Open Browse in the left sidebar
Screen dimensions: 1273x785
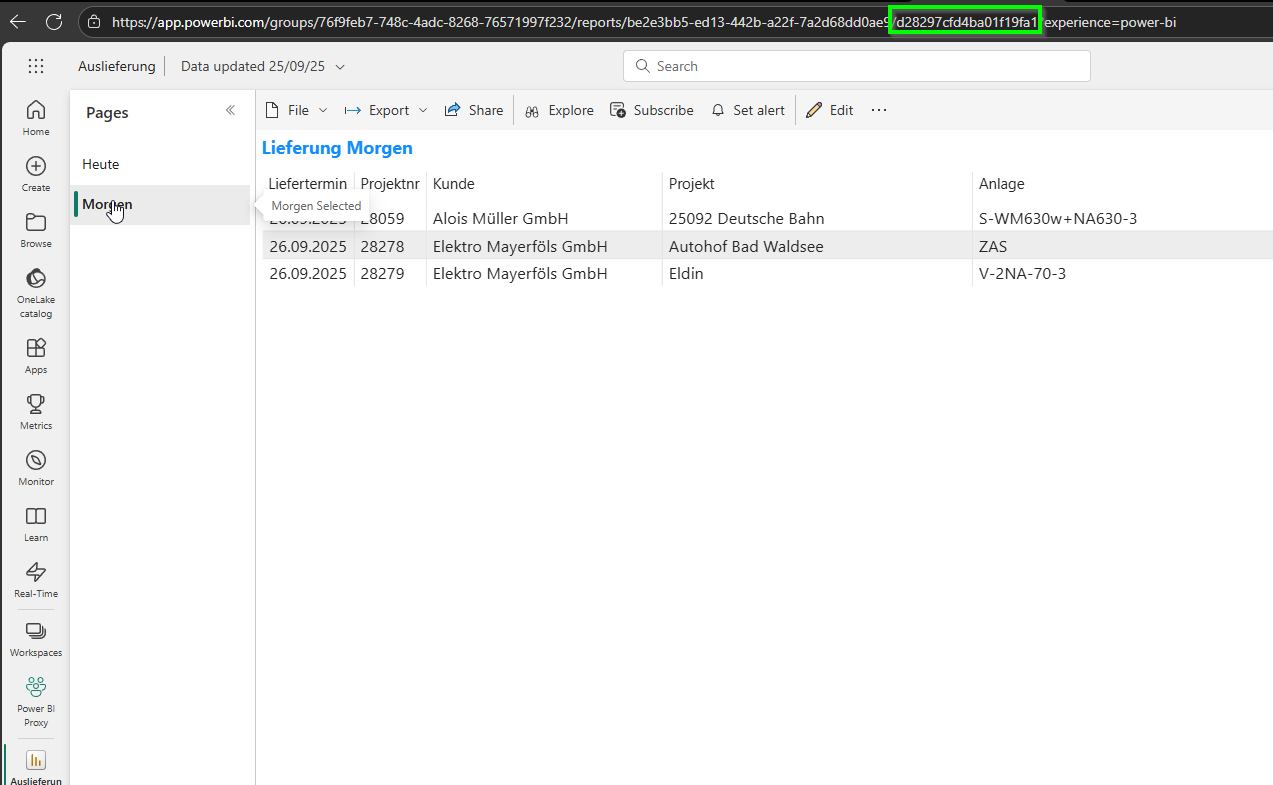(36, 229)
